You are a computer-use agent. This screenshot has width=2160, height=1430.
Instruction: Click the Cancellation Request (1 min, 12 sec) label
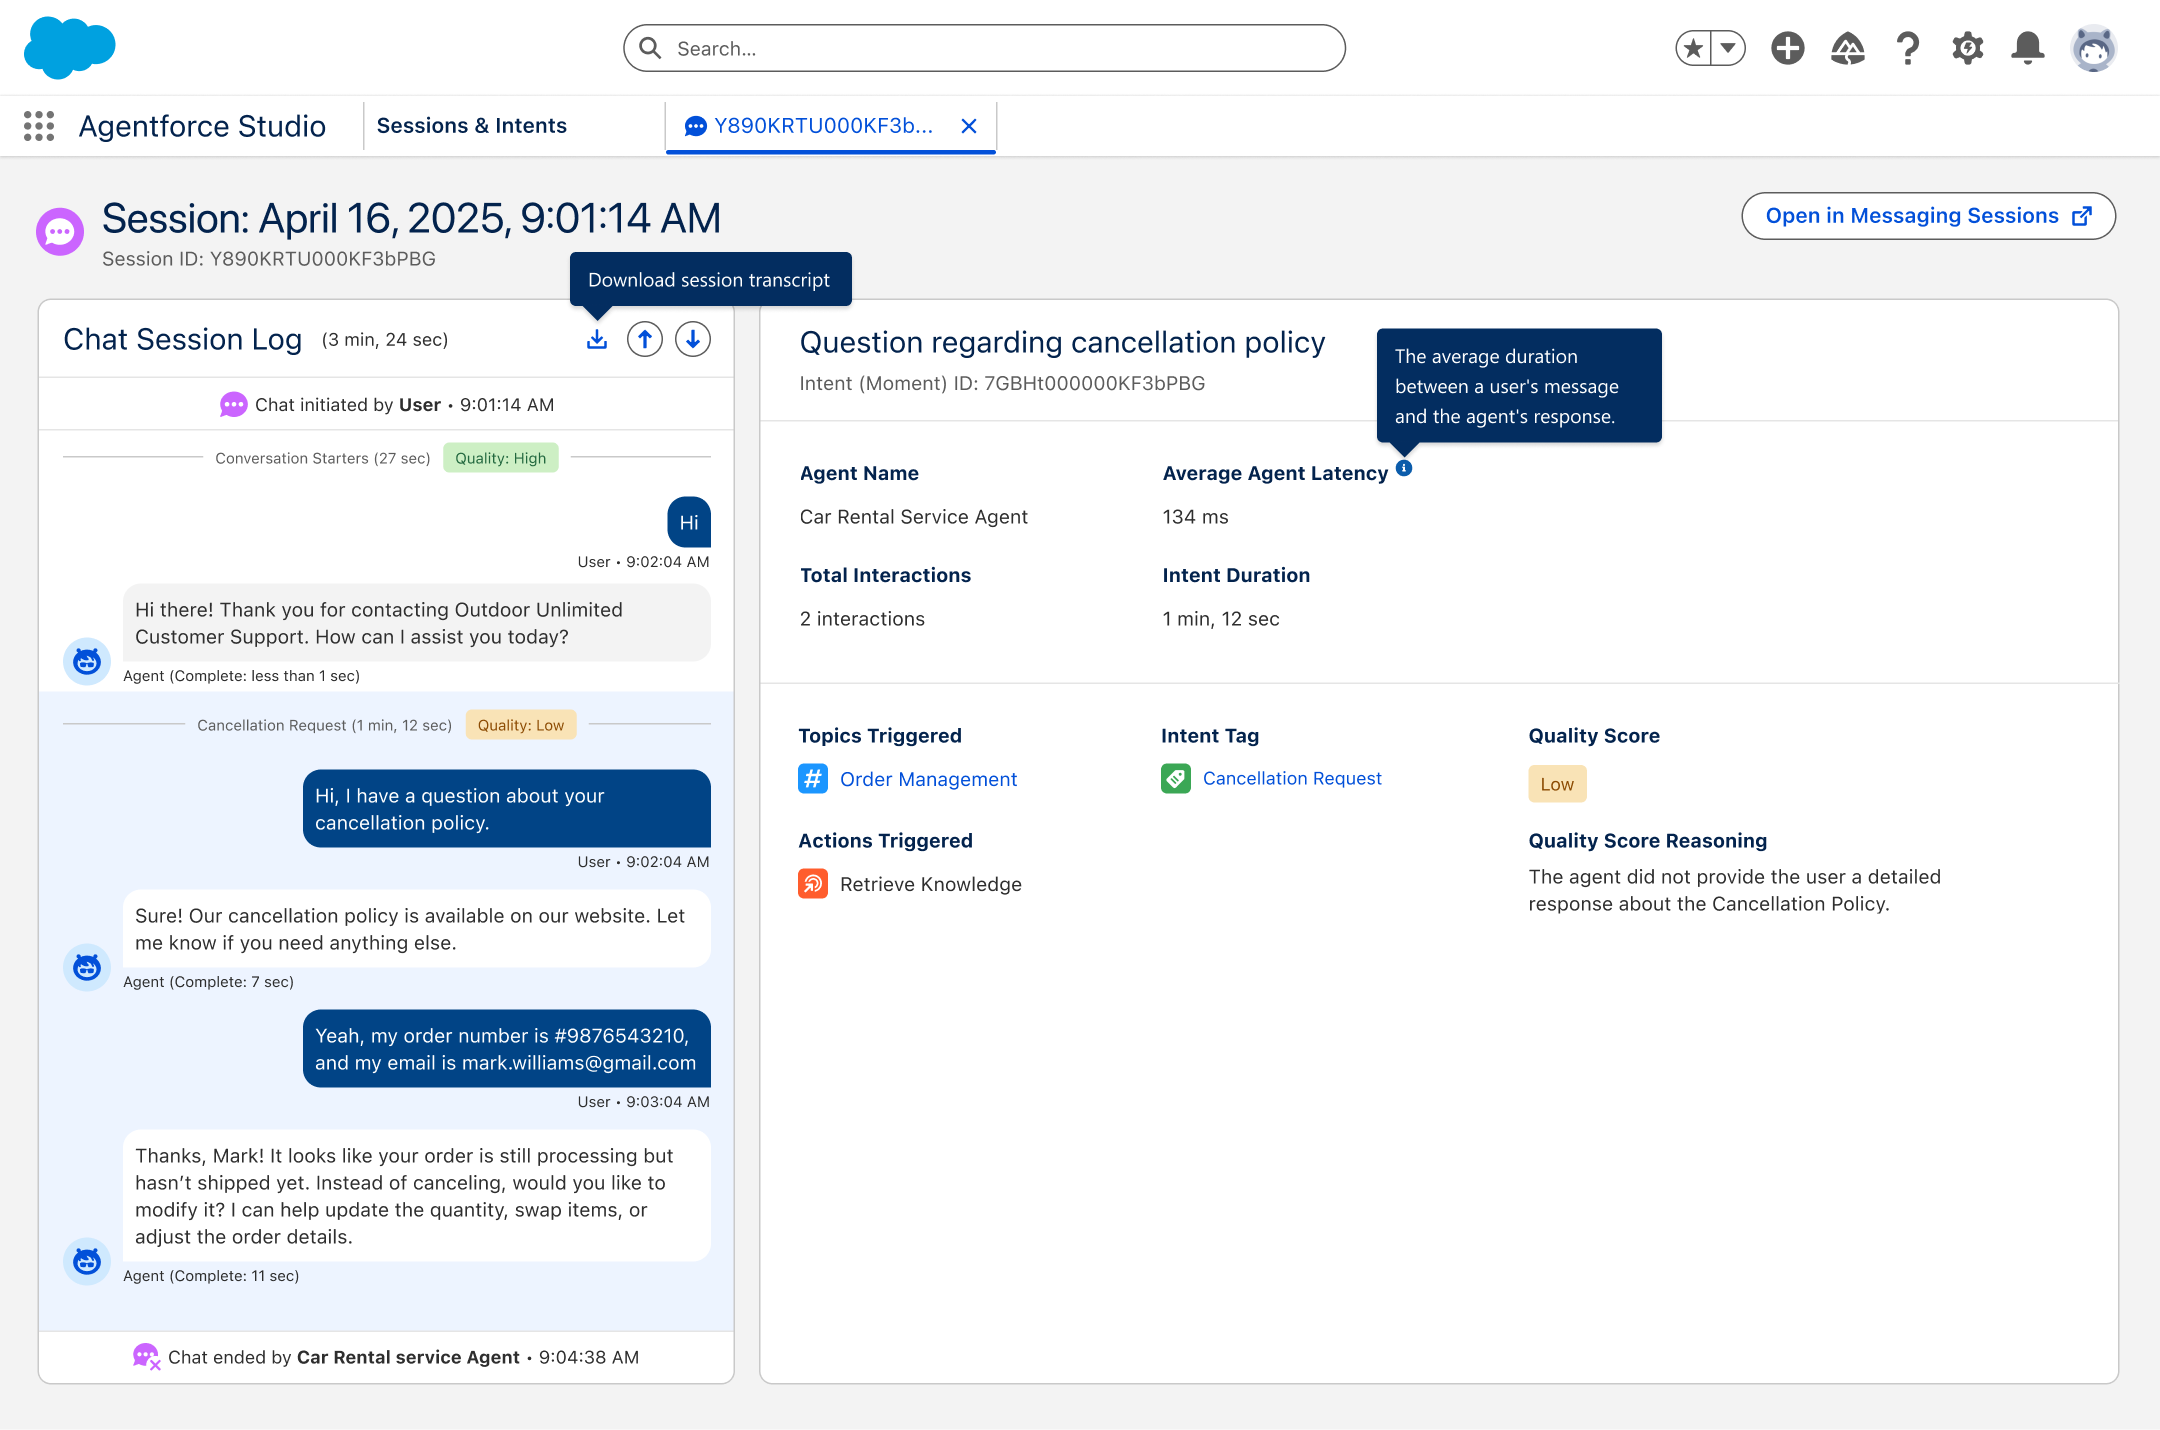324,725
